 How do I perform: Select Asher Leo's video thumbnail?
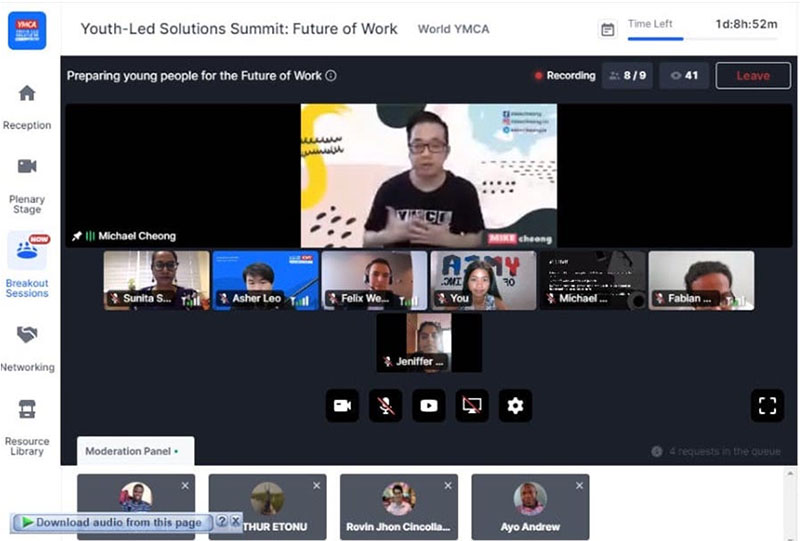pyautogui.click(x=266, y=280)
